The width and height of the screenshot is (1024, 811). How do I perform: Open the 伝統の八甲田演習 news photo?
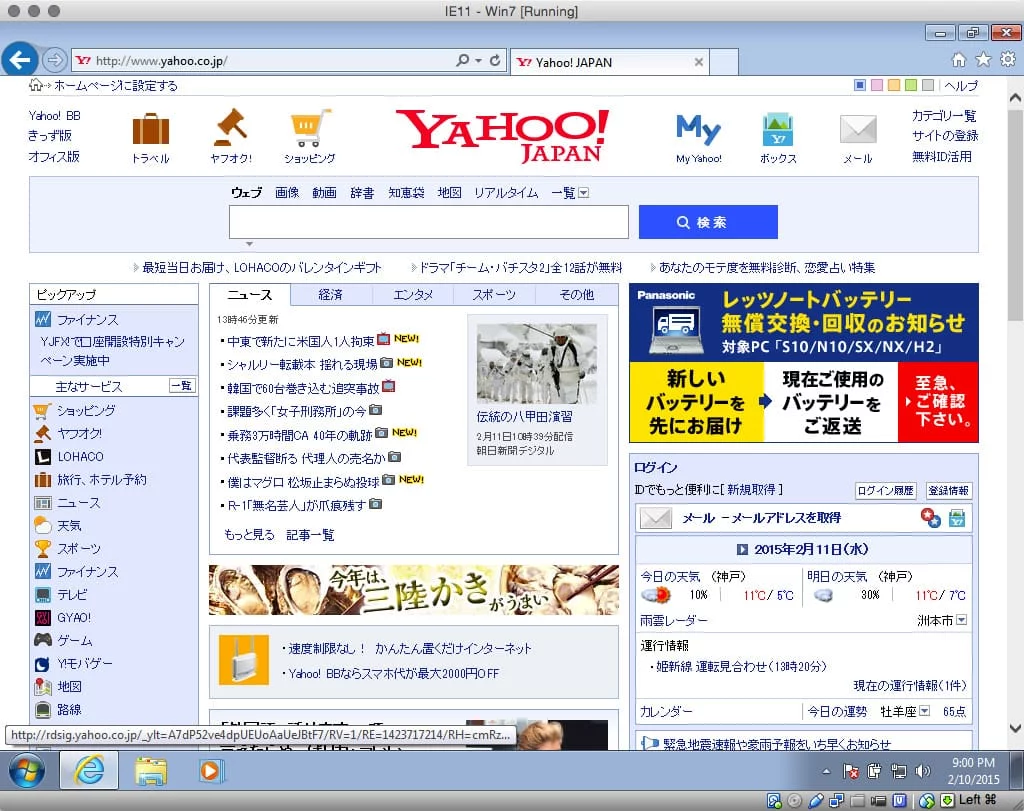pyautogui.click(x=536, y=364)
